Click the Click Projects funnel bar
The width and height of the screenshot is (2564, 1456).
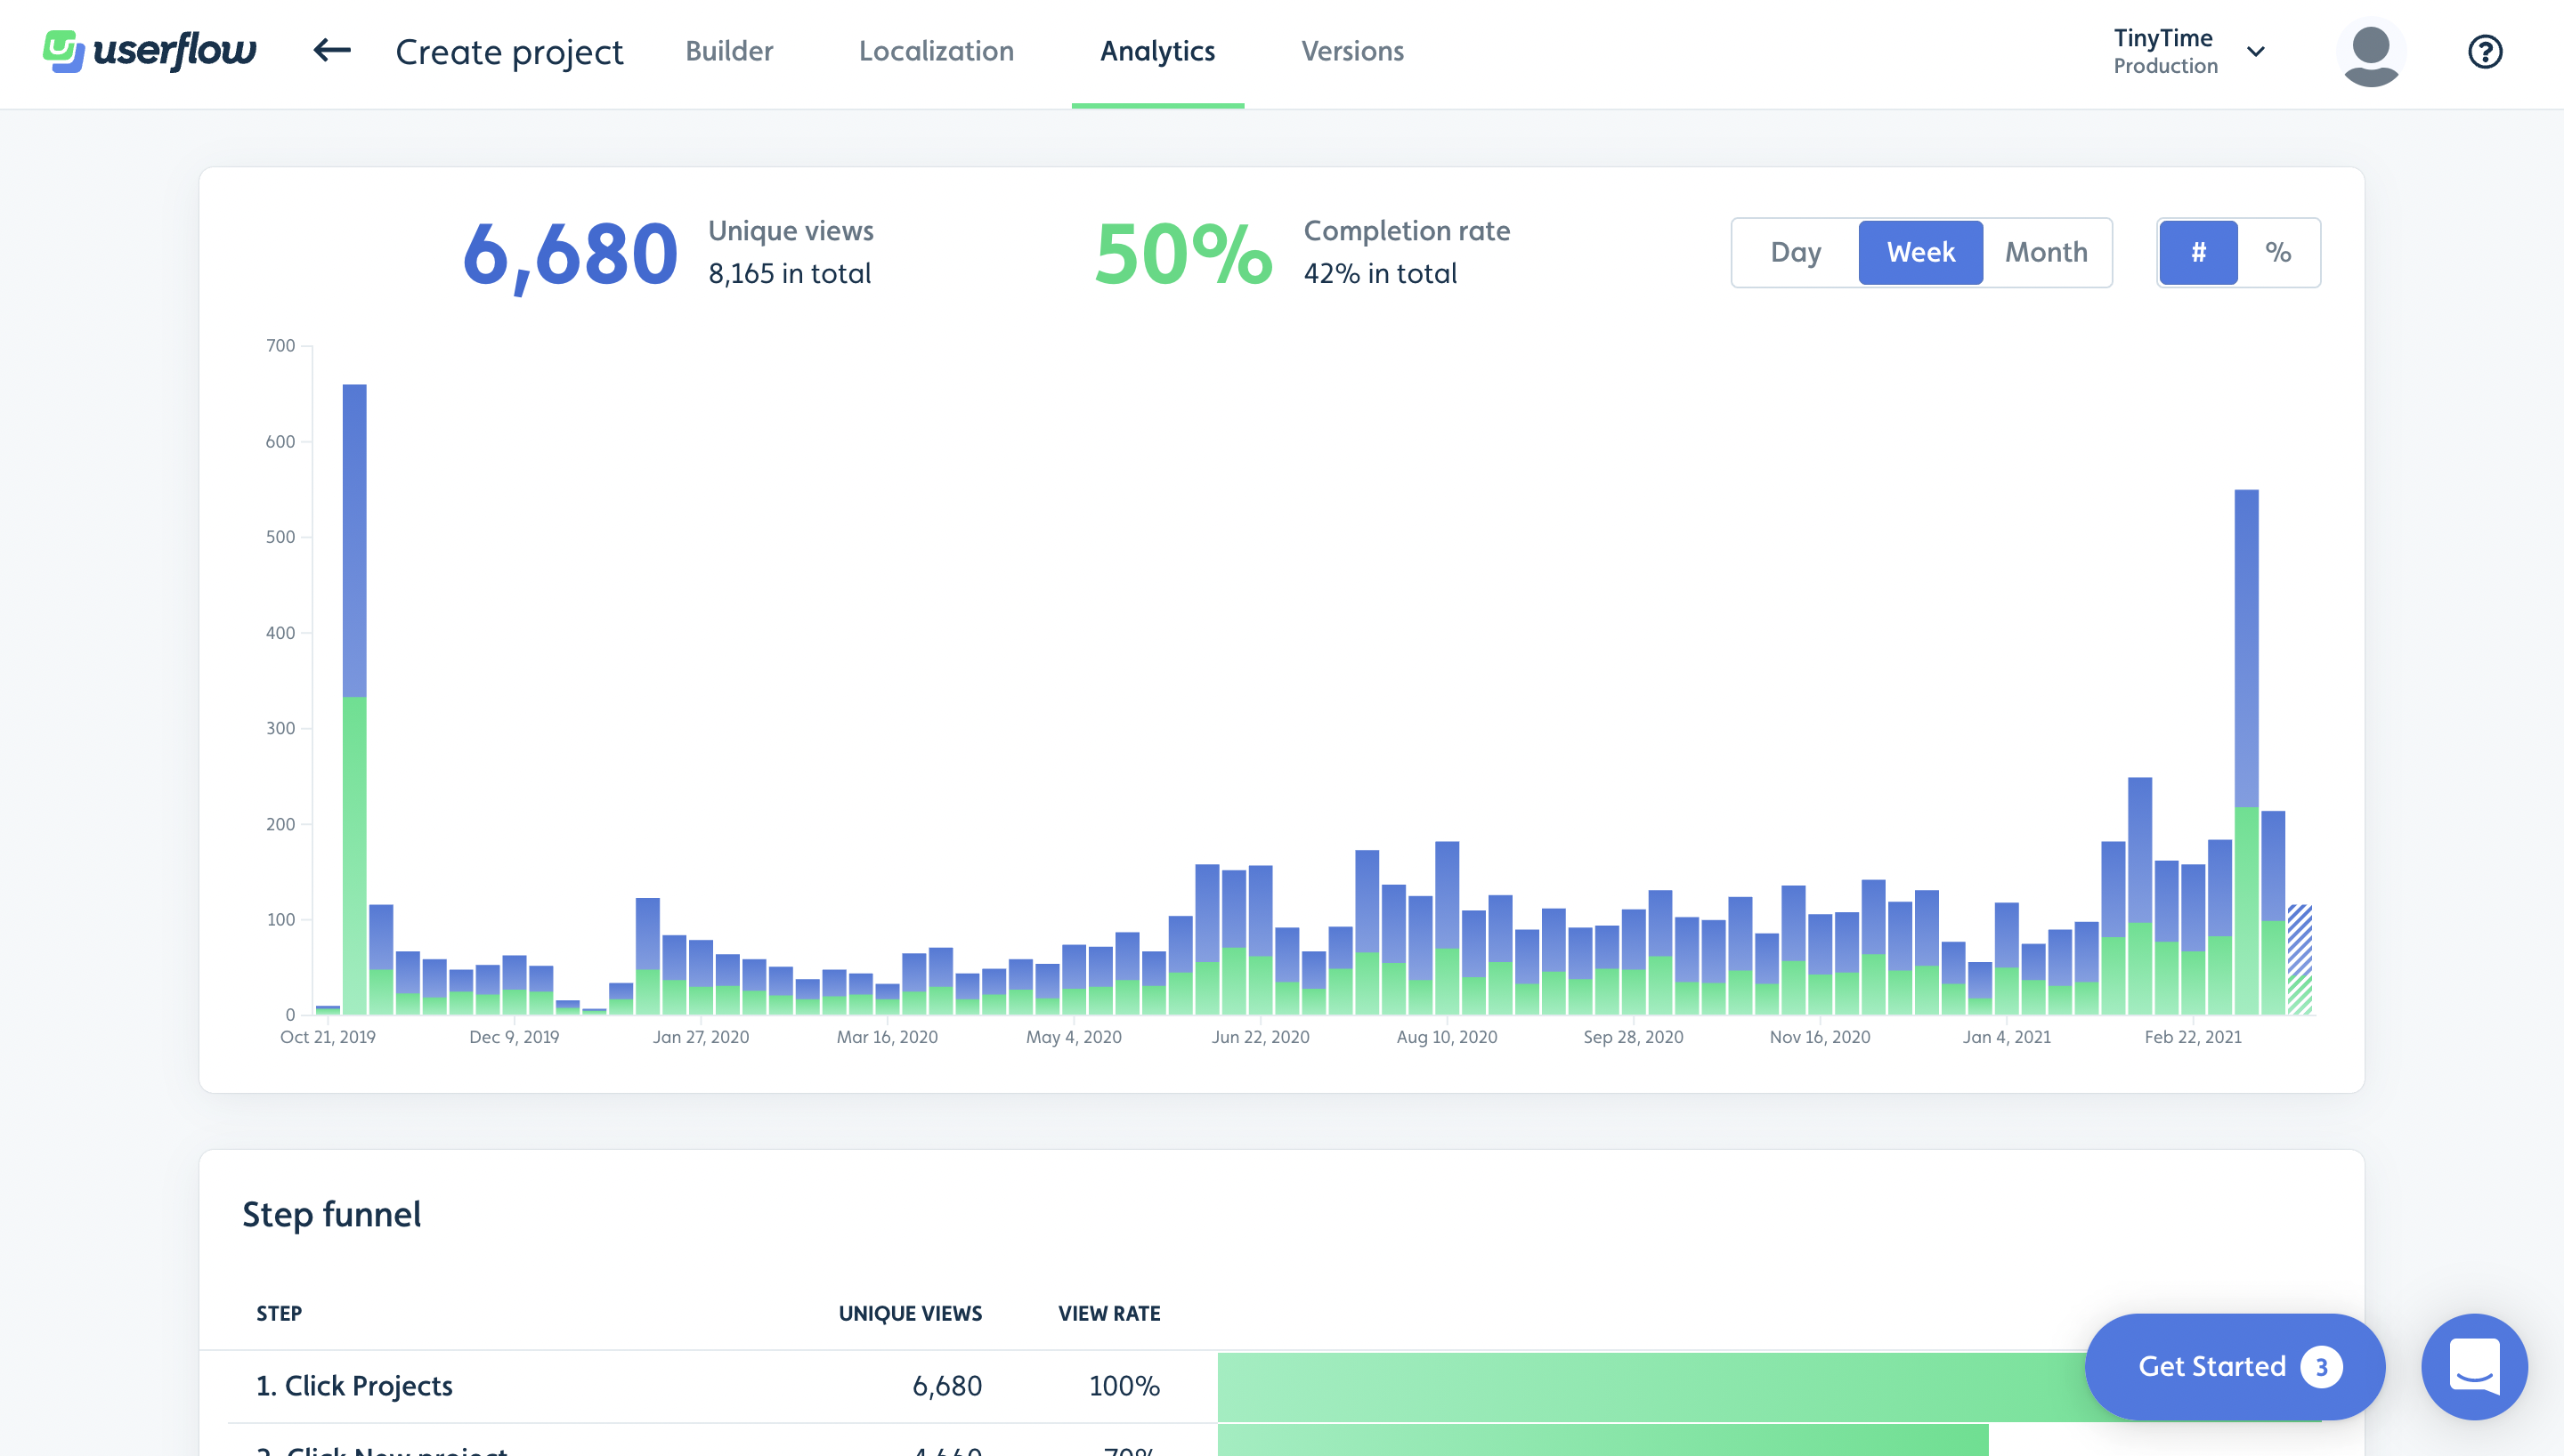point(1650,1386)
